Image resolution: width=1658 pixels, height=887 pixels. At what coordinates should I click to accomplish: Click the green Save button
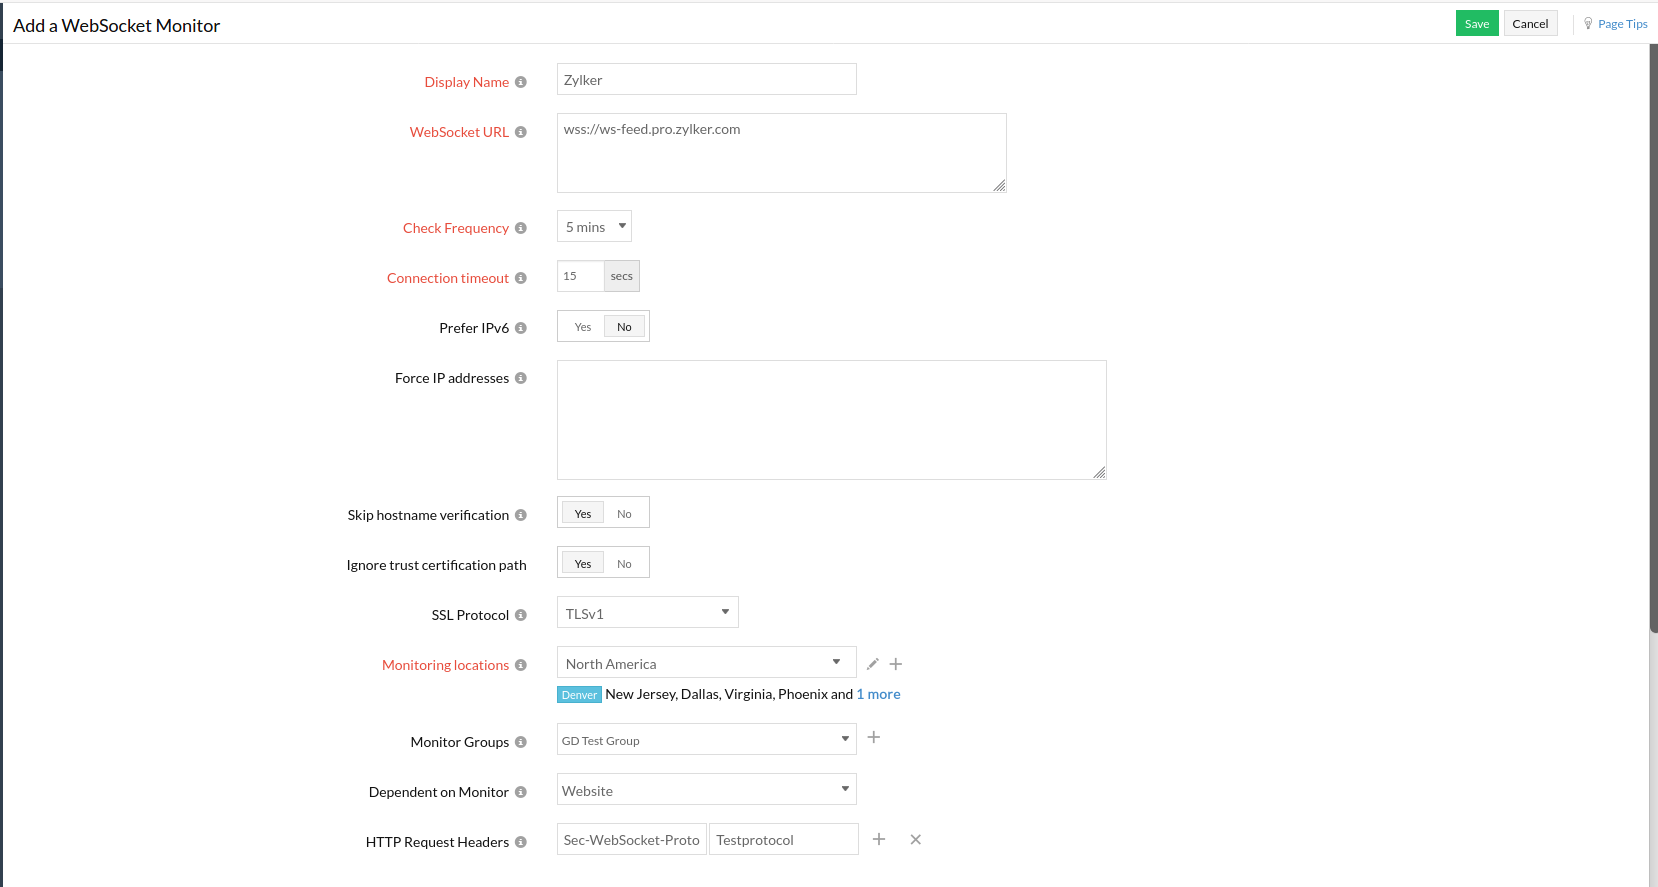pos(1476,24)
